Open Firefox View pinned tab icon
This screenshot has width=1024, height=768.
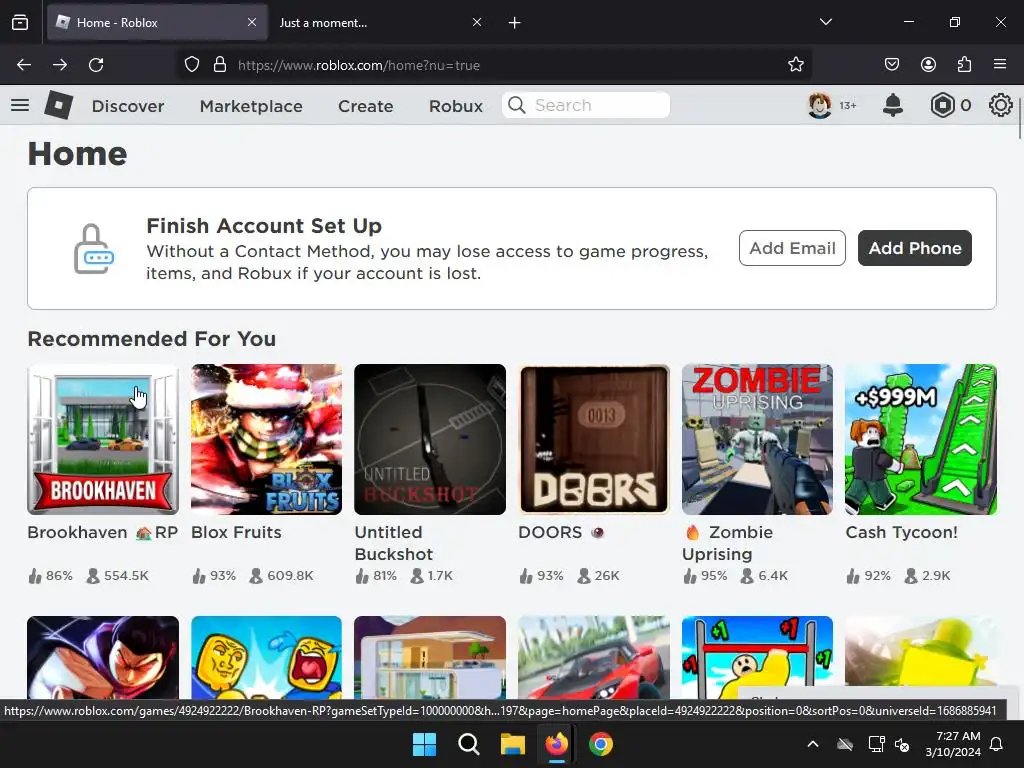click(20, 22)
